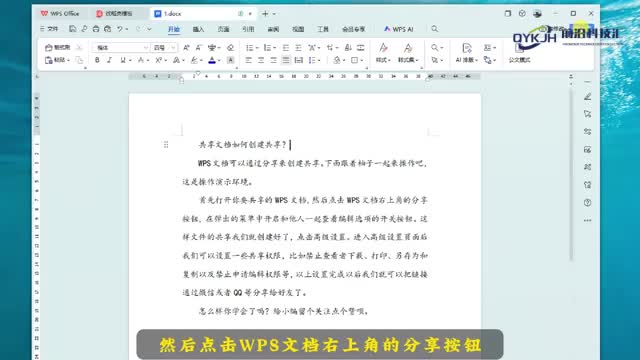Copy selection icon
Screen dimensions: 640x360
point(80,60)
